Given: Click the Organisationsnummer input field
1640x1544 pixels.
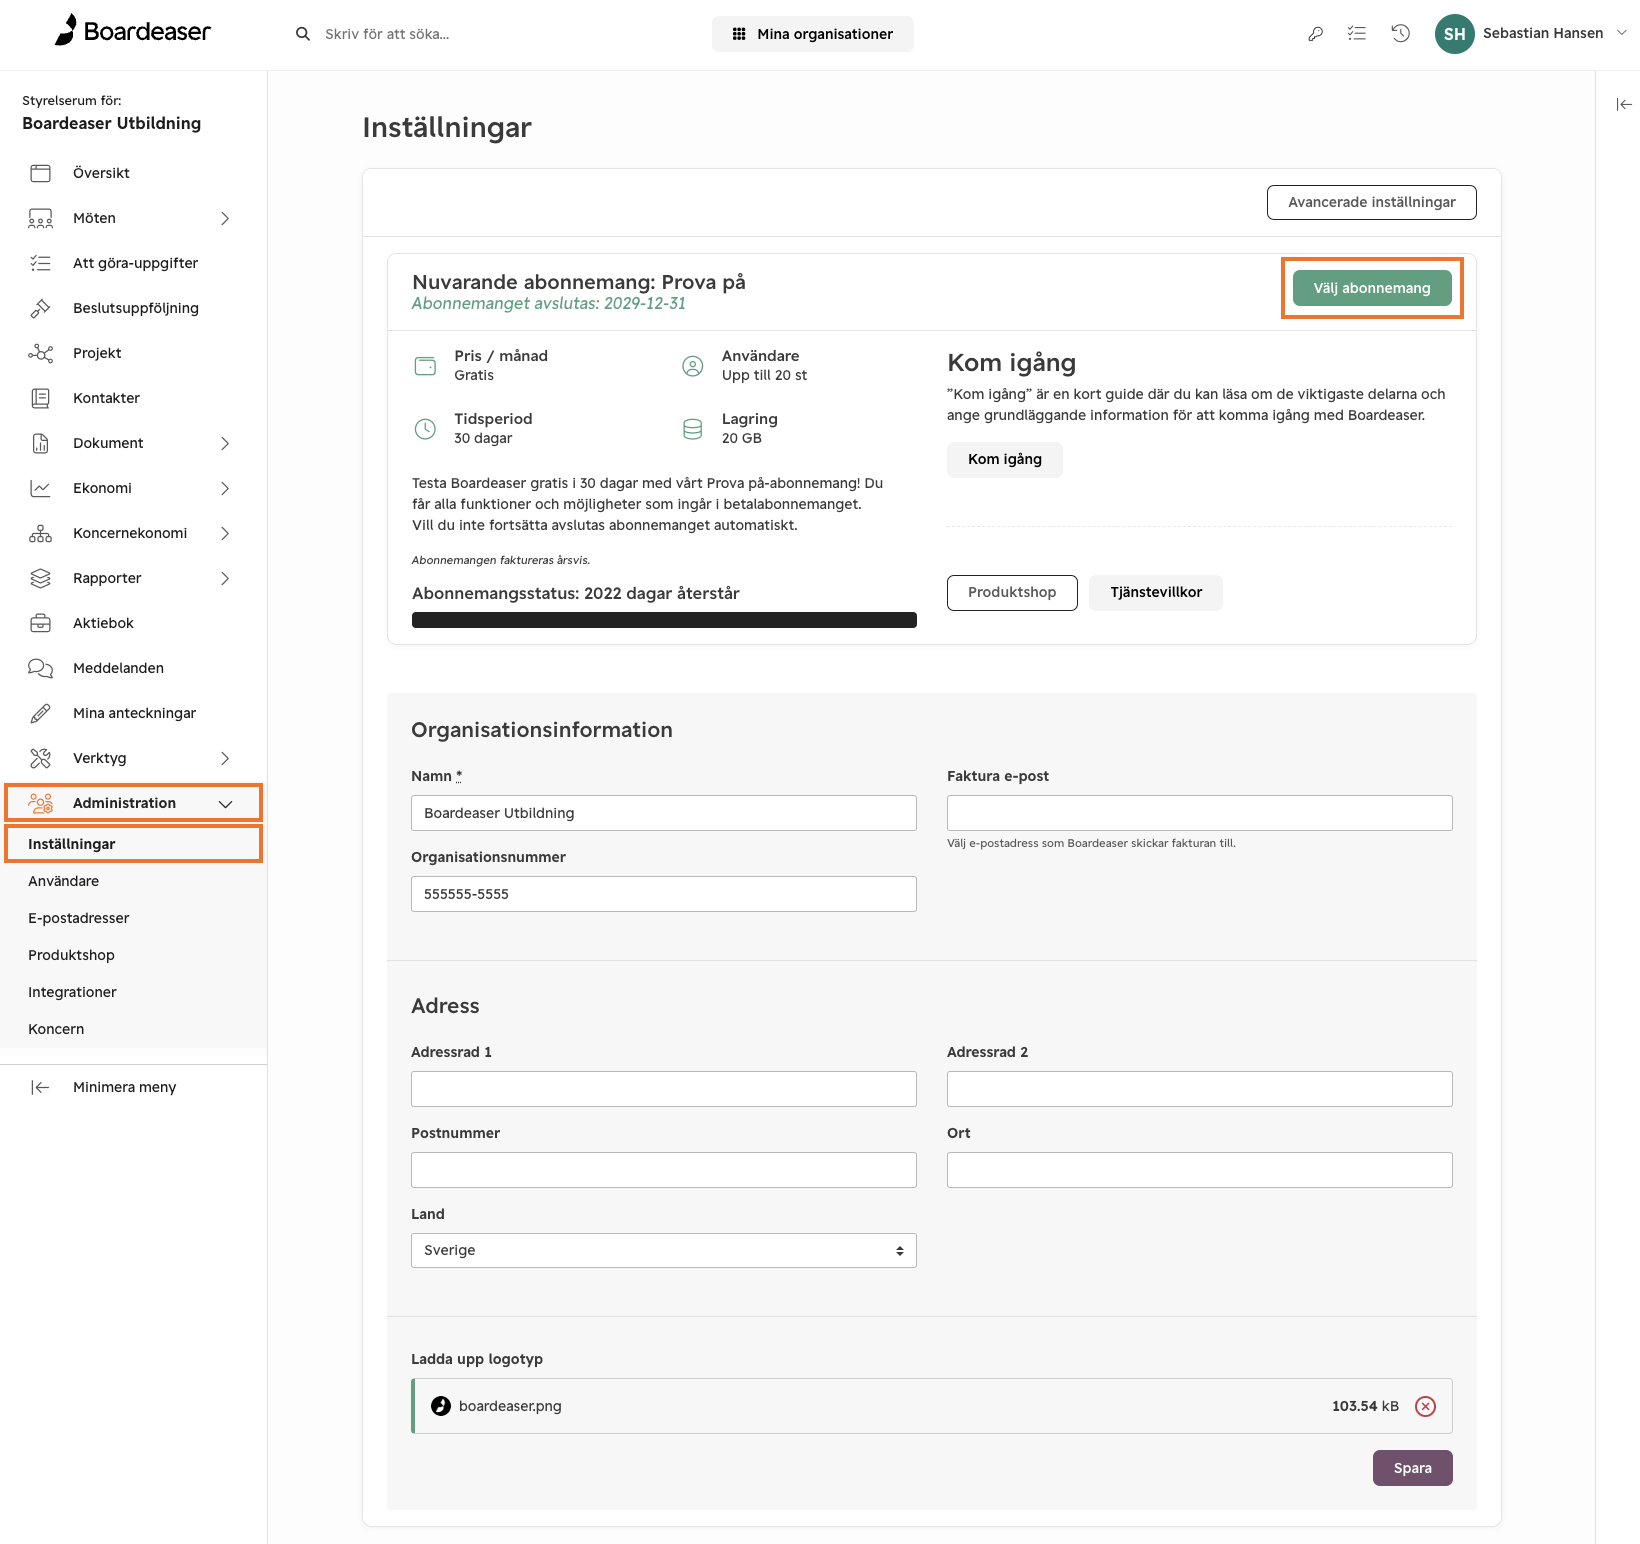Looking at the screenshot, I should (664, 894).
